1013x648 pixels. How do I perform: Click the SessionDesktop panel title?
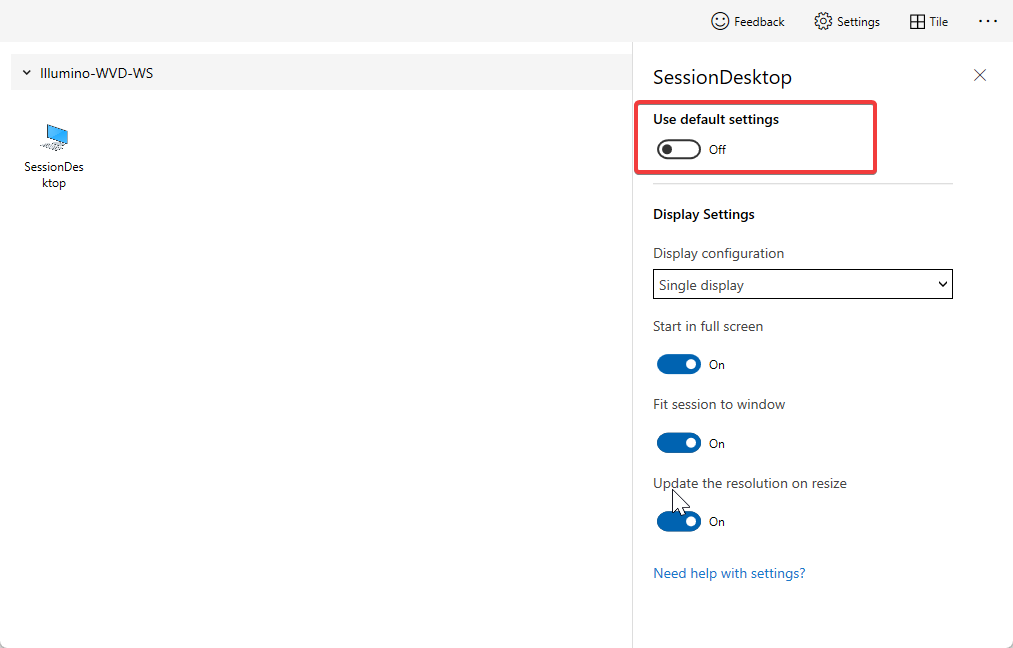[722, 77]
